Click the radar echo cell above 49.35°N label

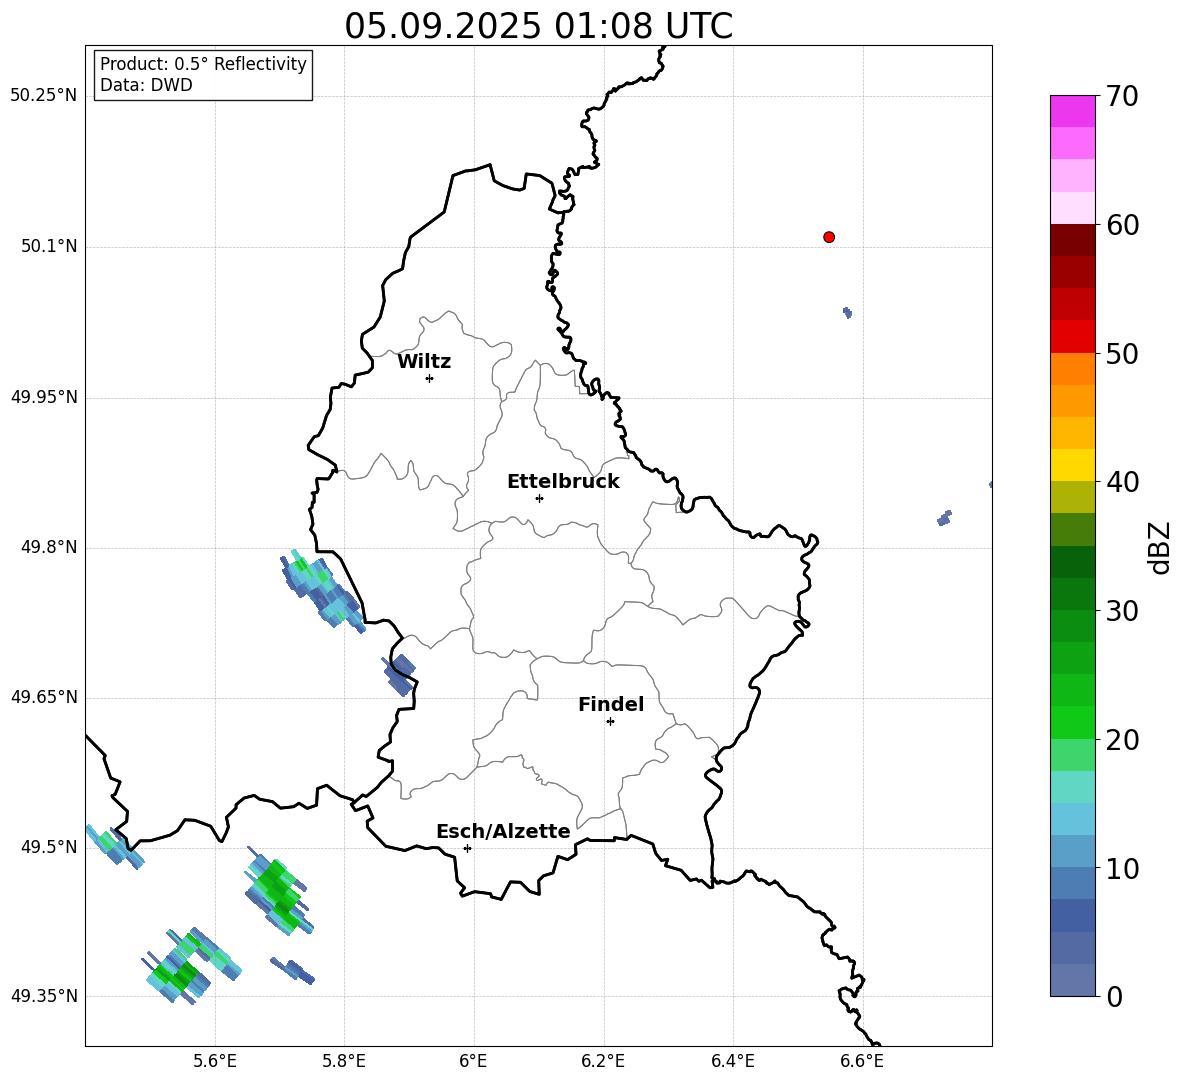point(190,966)
